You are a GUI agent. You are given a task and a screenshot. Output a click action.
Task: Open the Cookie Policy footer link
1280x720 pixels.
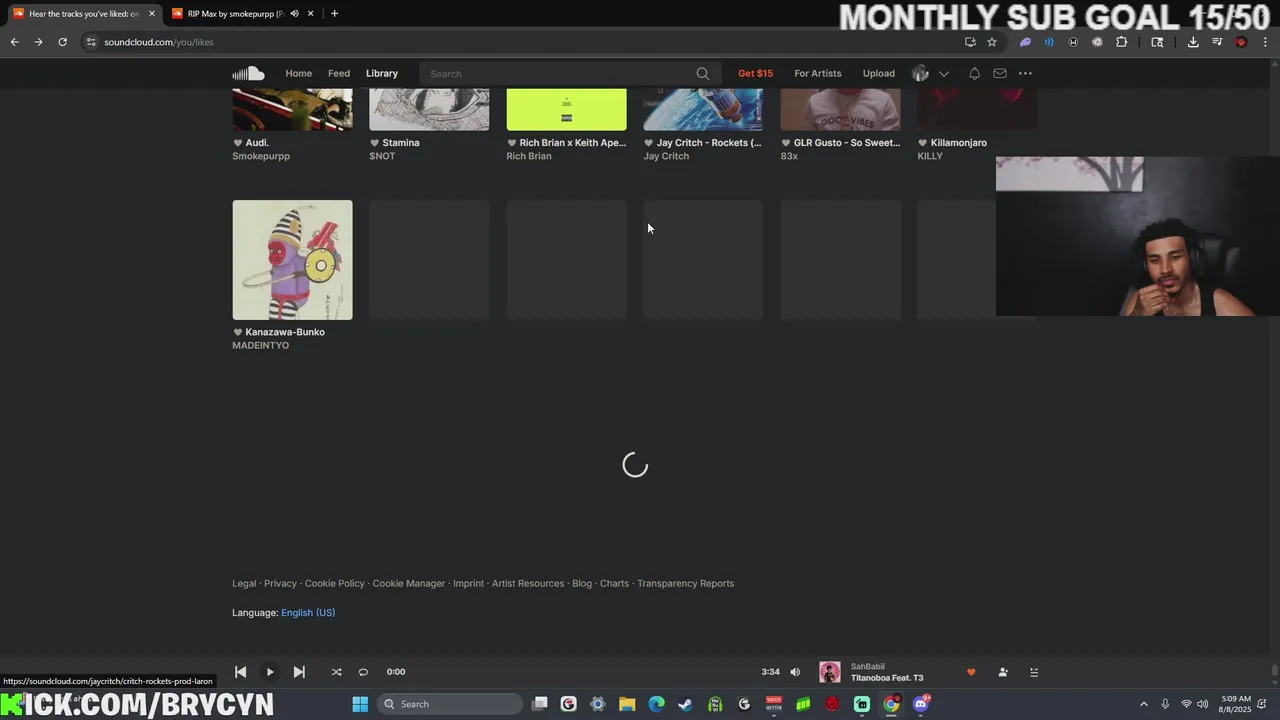point(335,584)
